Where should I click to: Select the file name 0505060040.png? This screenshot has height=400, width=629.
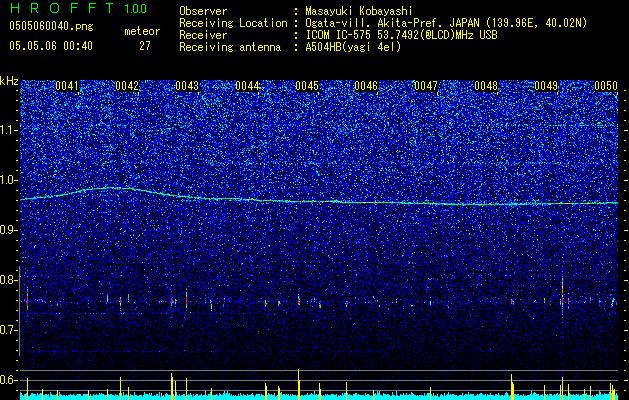point(51,26)
